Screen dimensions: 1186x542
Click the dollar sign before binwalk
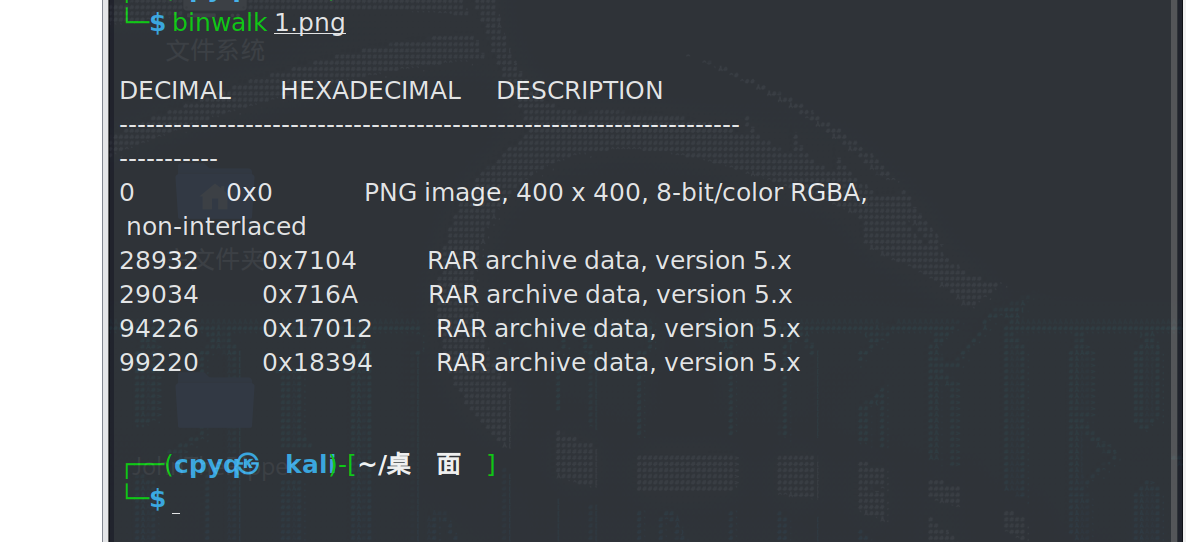(x=157, y=23)
